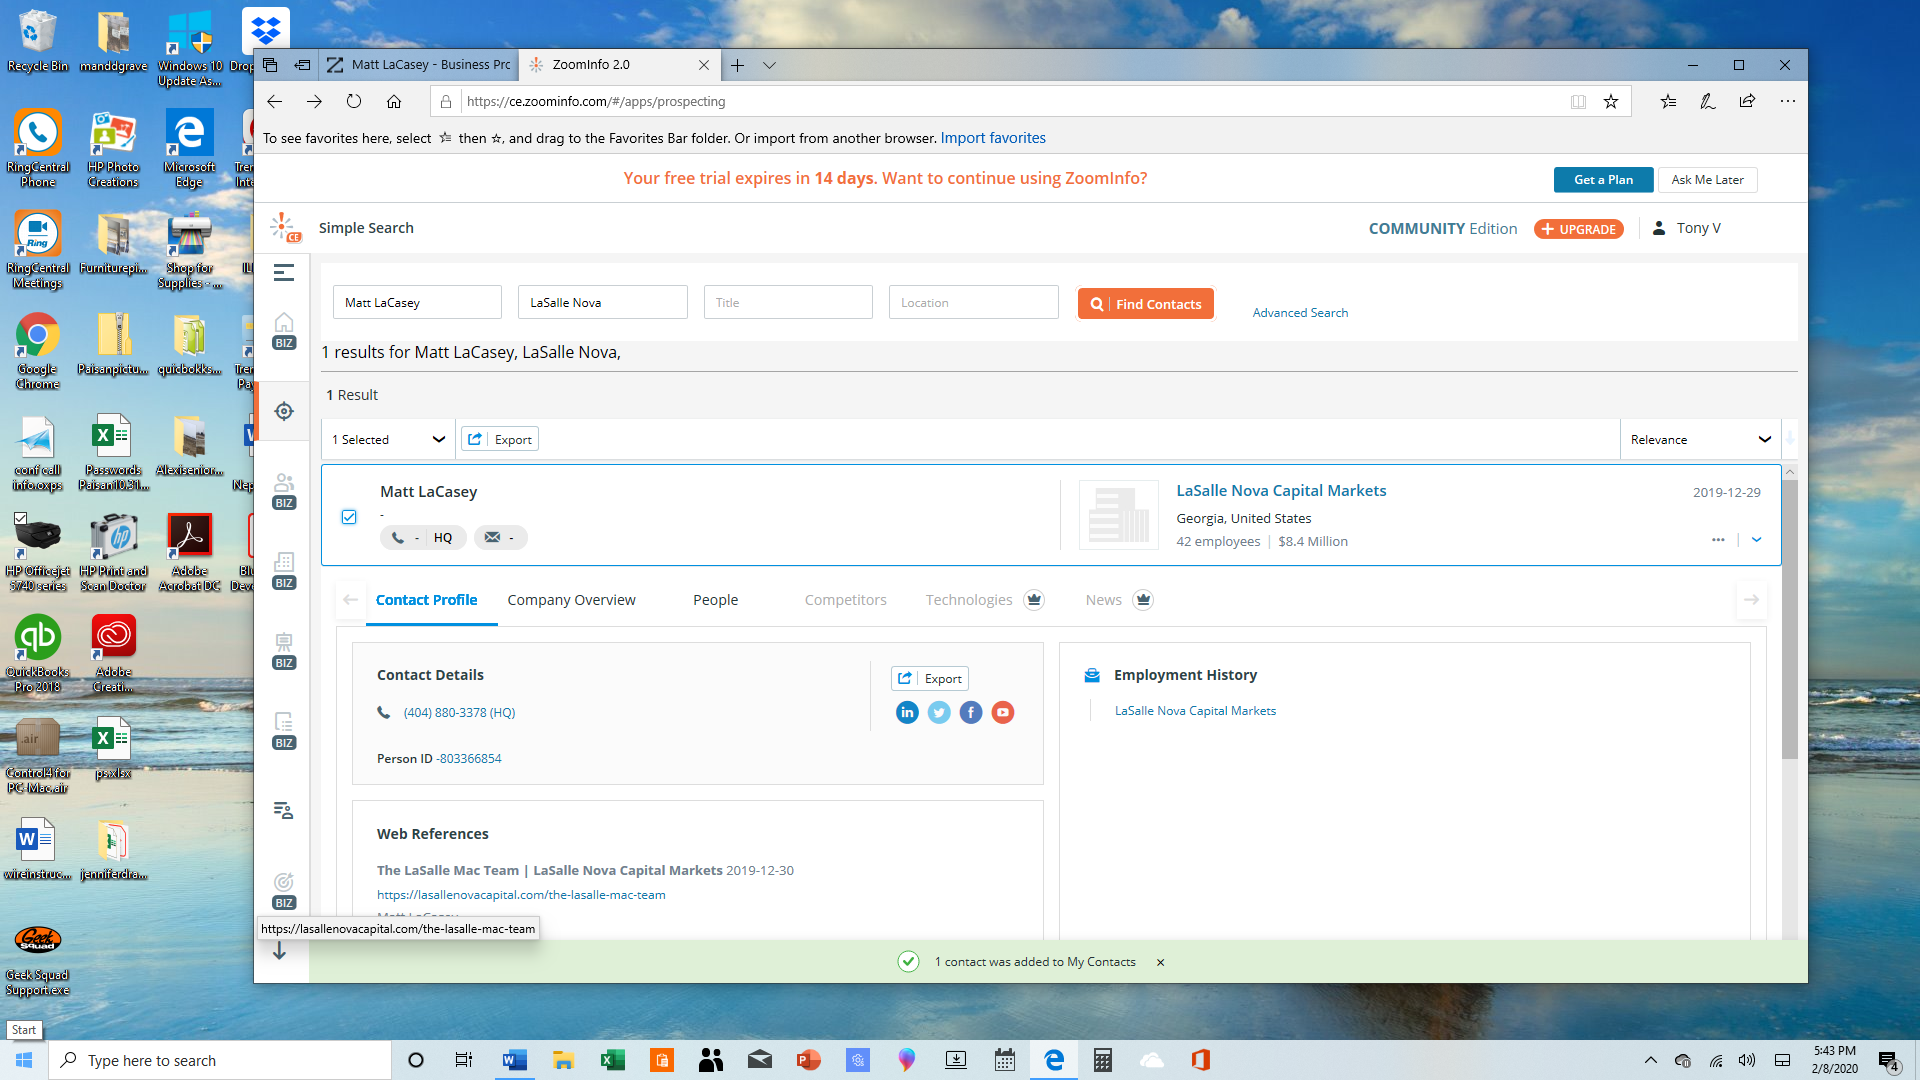
Task: Switch to People tab
Action: coord(716,600)
